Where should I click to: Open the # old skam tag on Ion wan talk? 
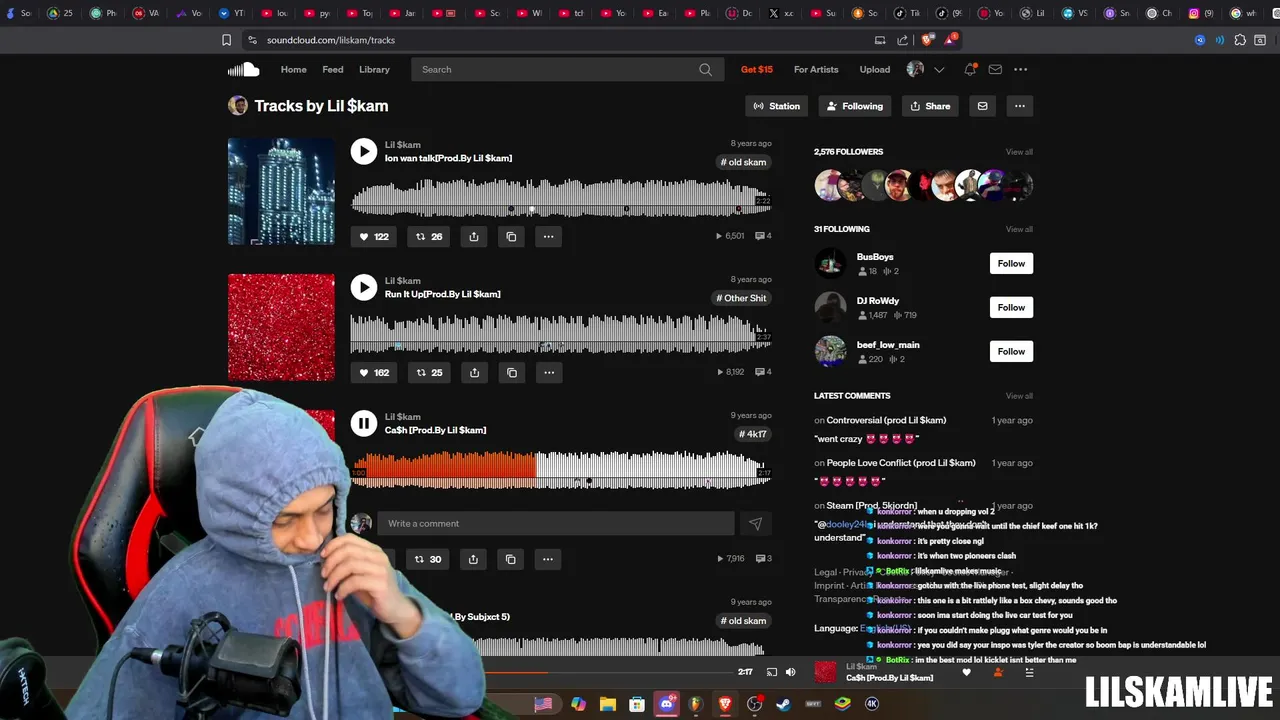(x=744, y=162)
